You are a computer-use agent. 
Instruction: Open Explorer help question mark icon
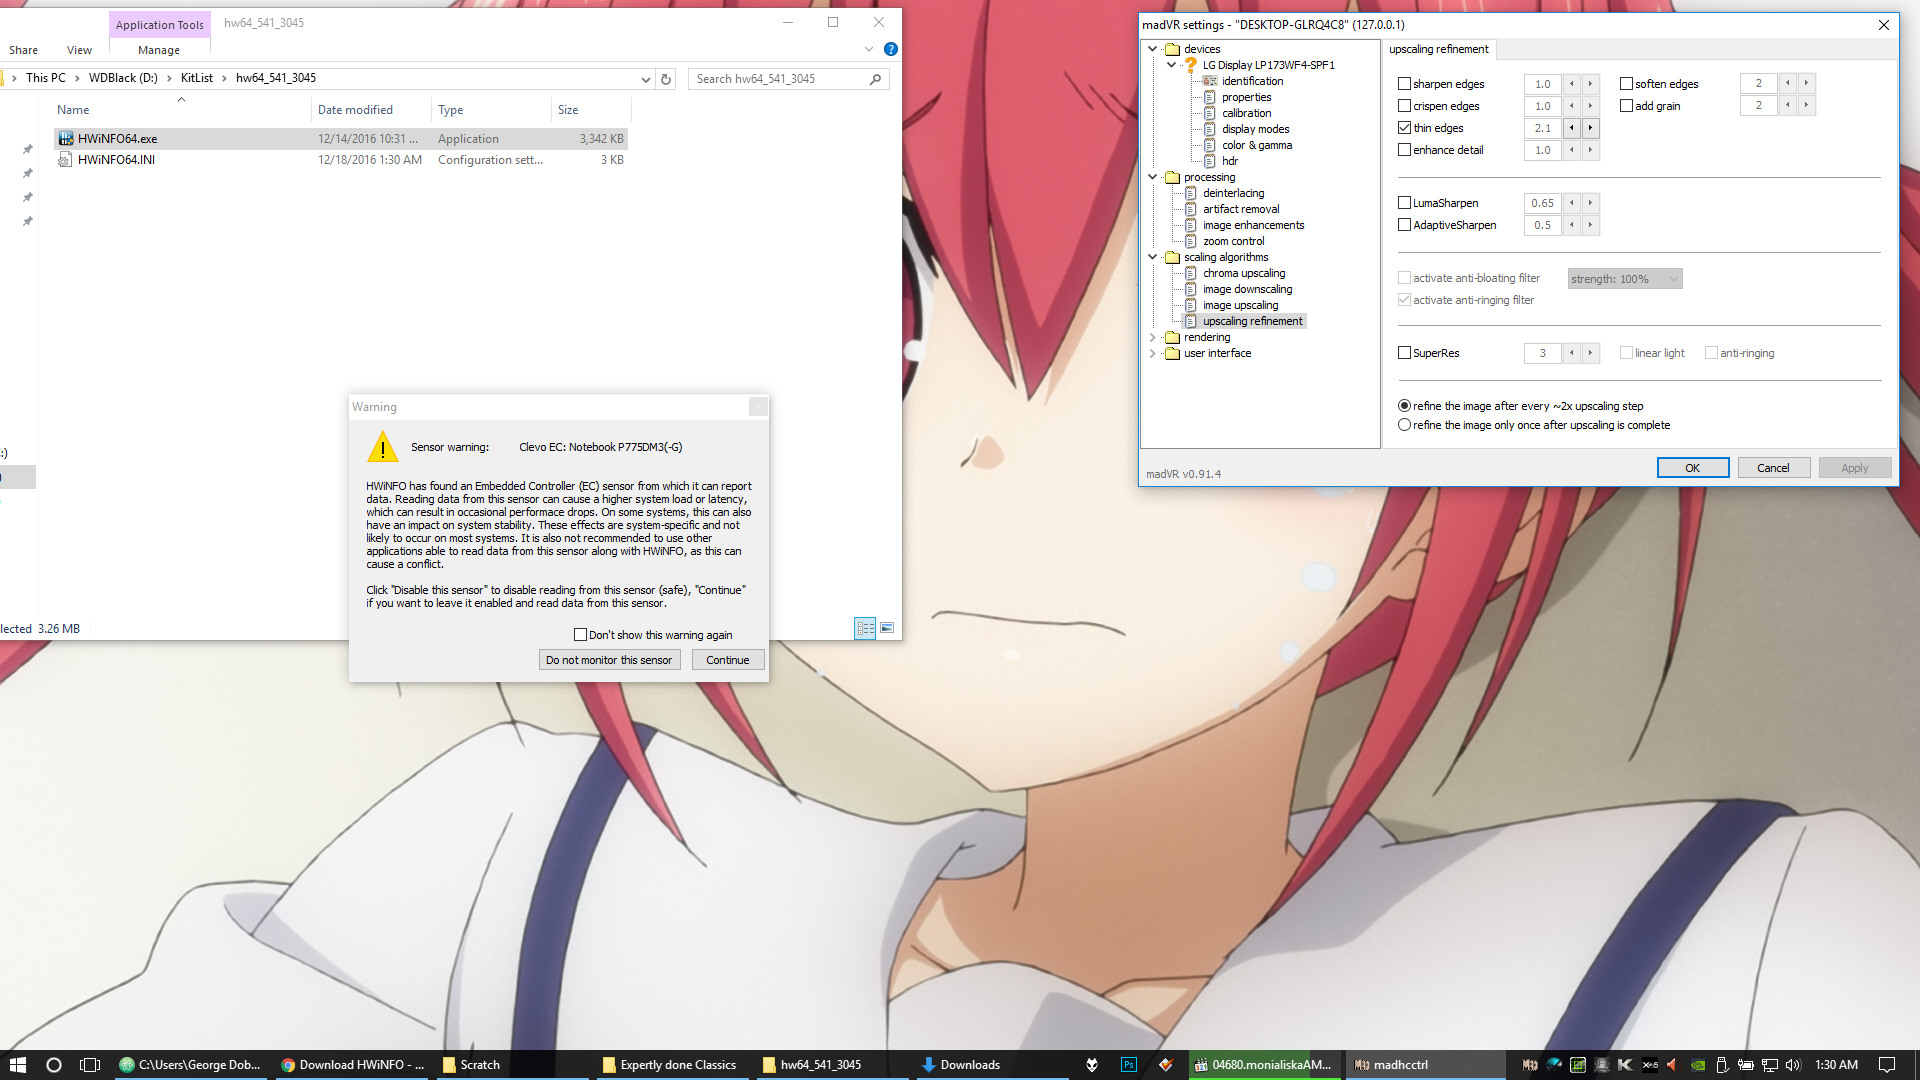890,49
